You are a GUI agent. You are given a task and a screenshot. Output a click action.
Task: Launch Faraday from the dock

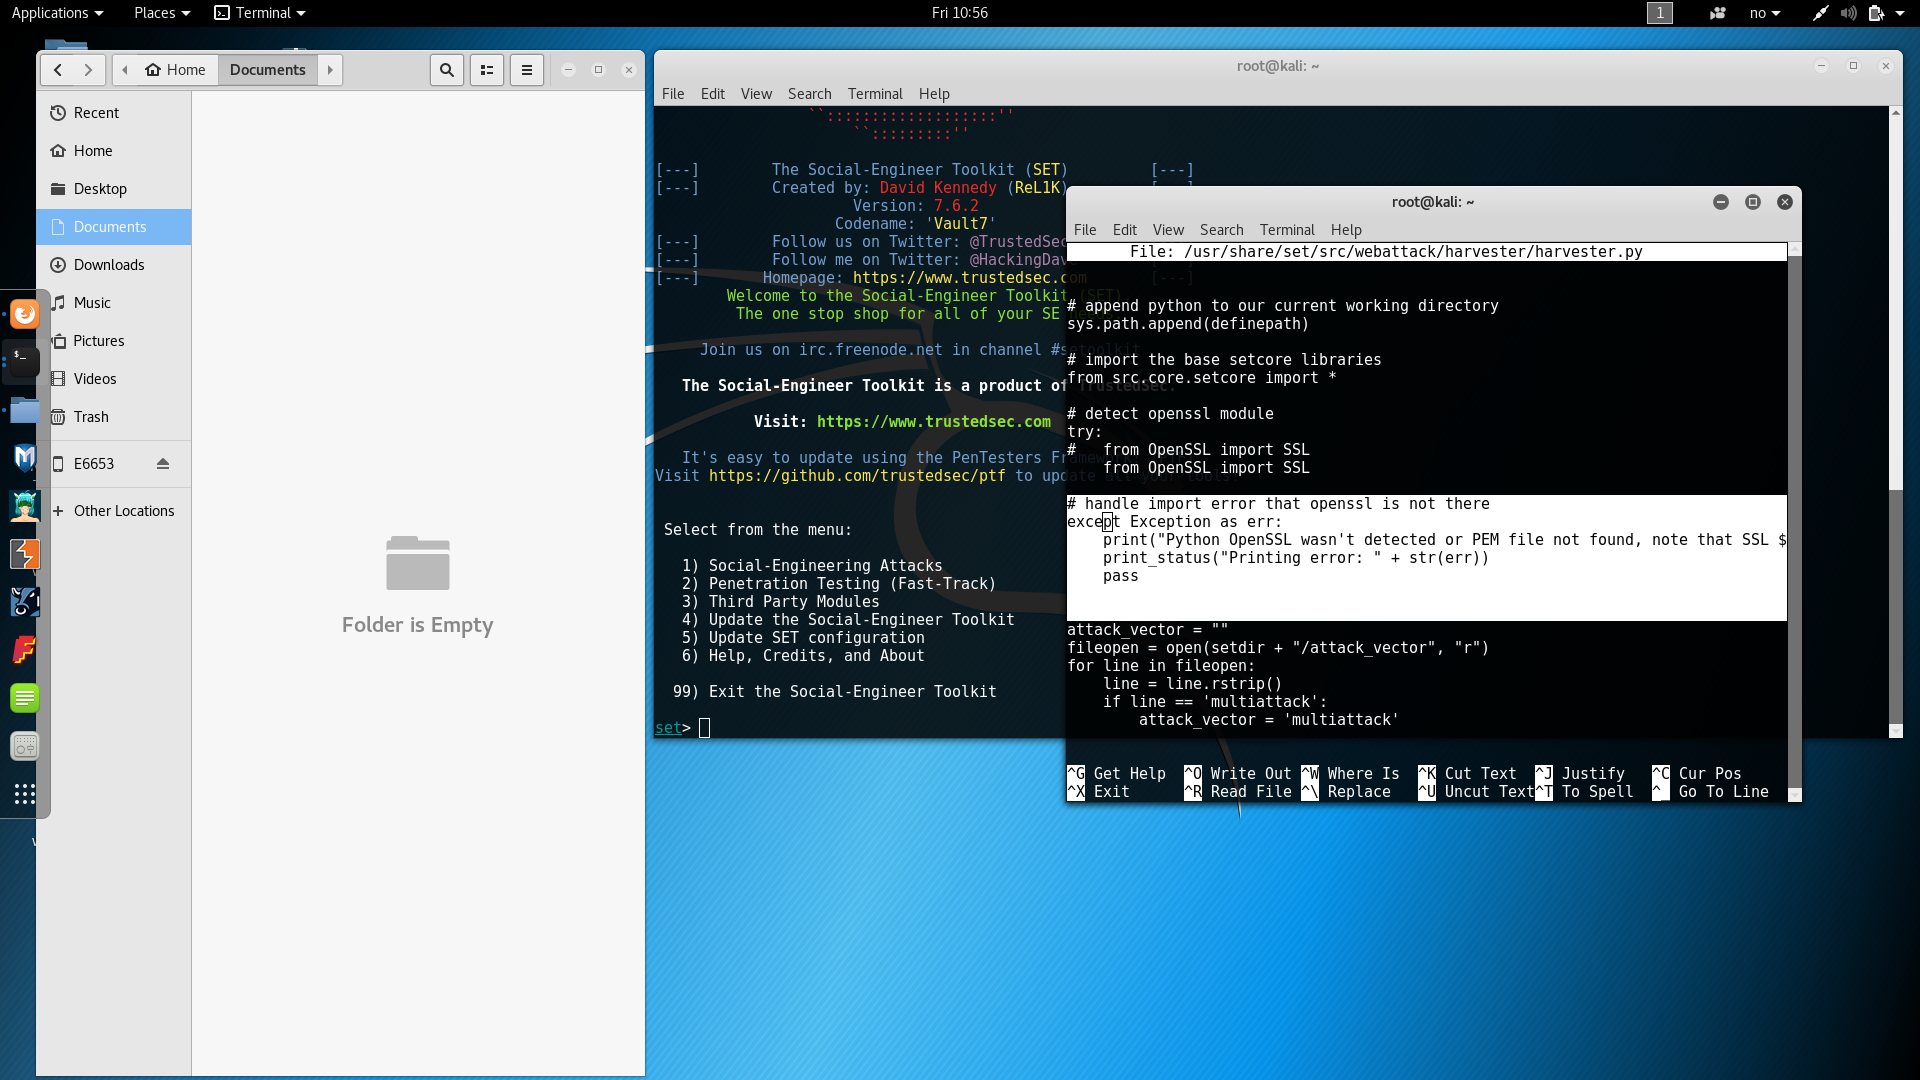25,650
